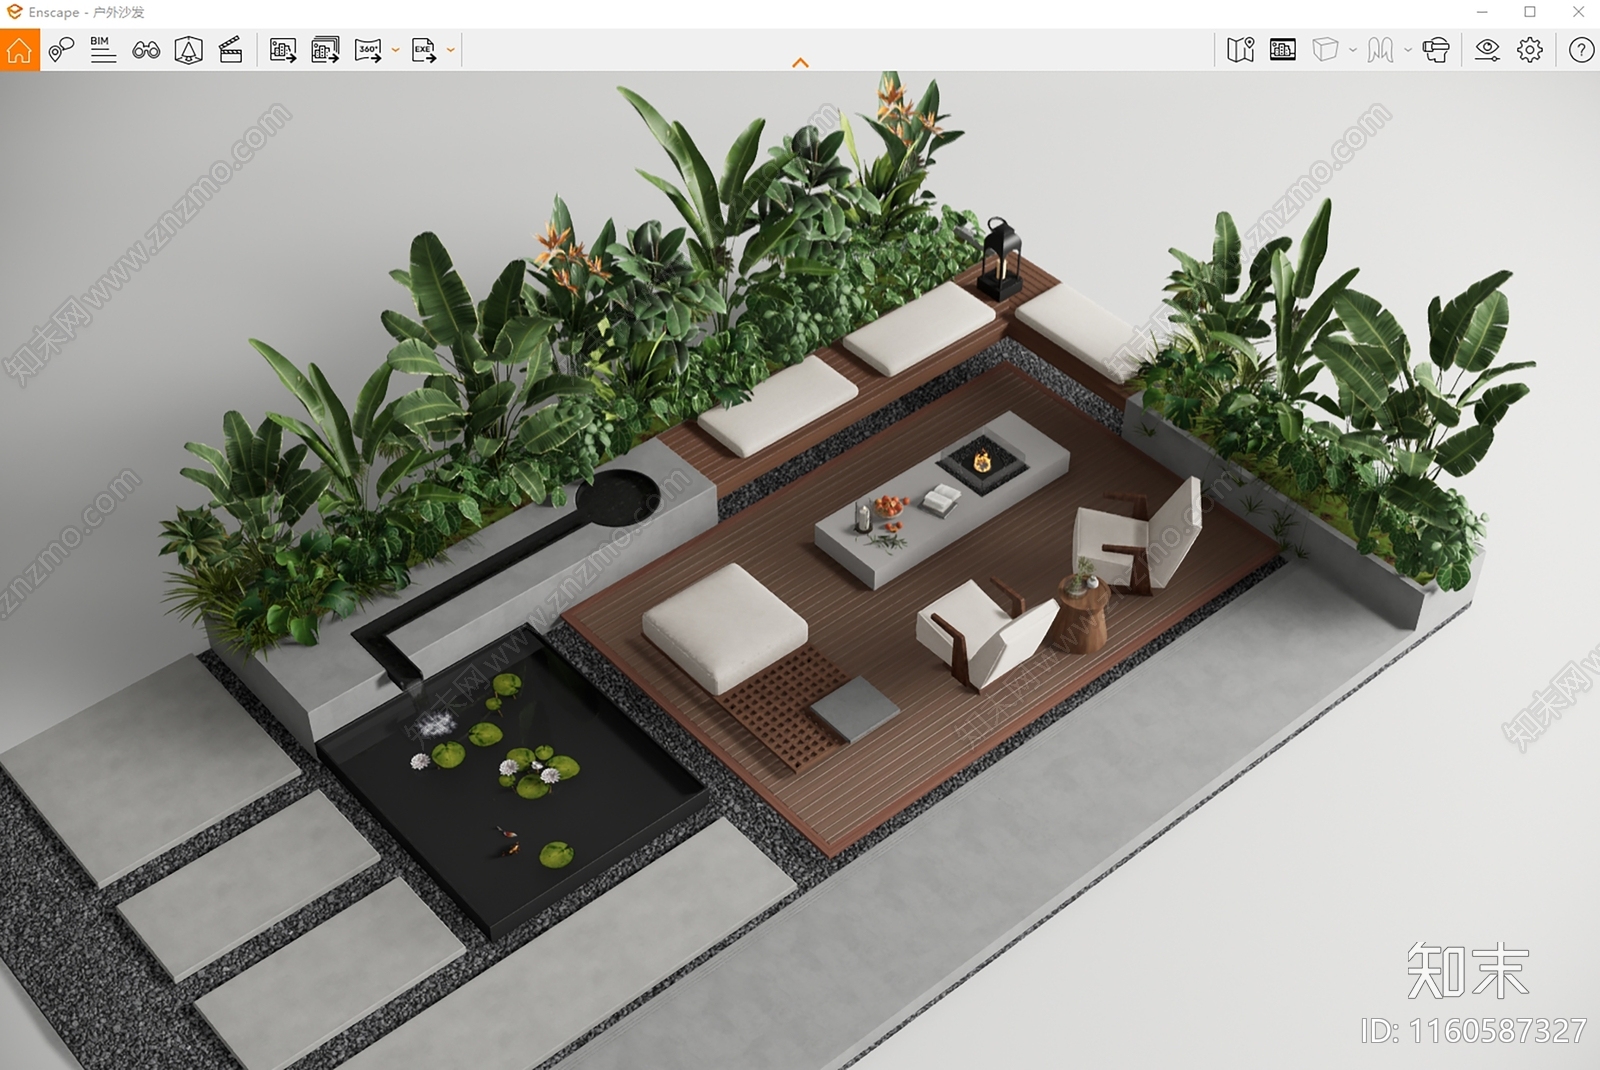Open visual settings eye icon
The width and height of the screenshot is (1600, 1070).
[x=1488, y=49]
